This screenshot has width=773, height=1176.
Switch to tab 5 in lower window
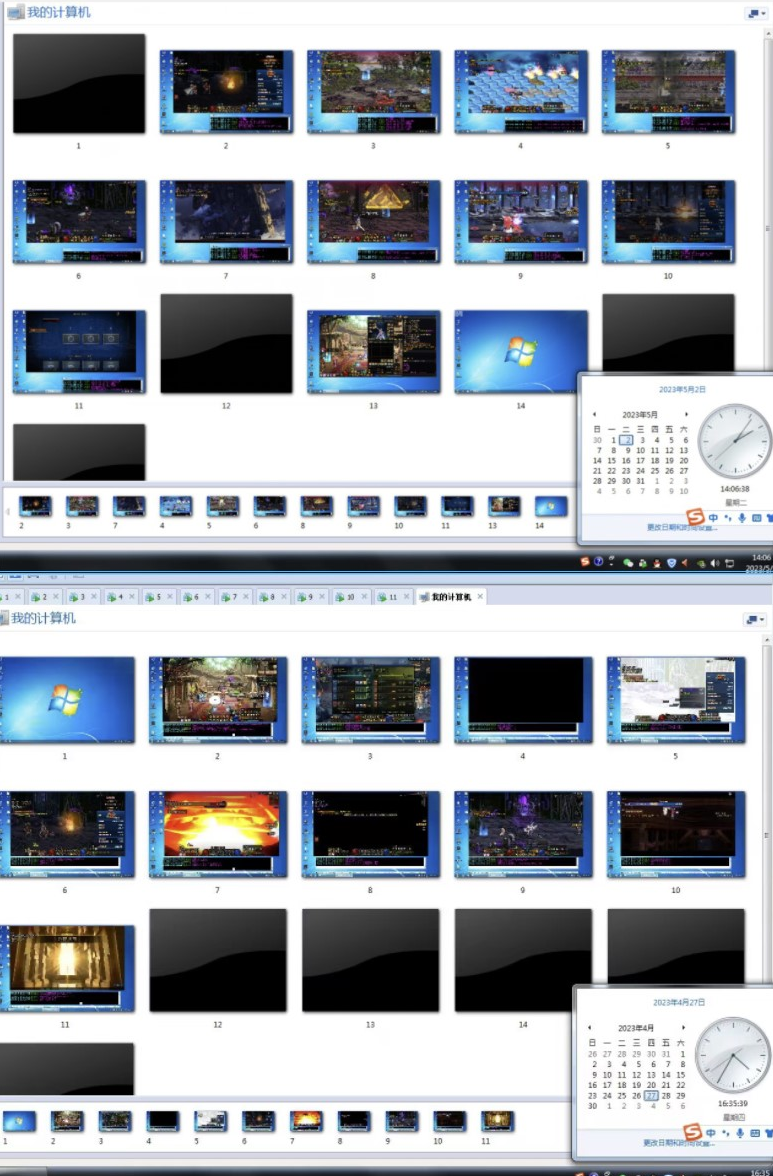click(x=158, y=597)
